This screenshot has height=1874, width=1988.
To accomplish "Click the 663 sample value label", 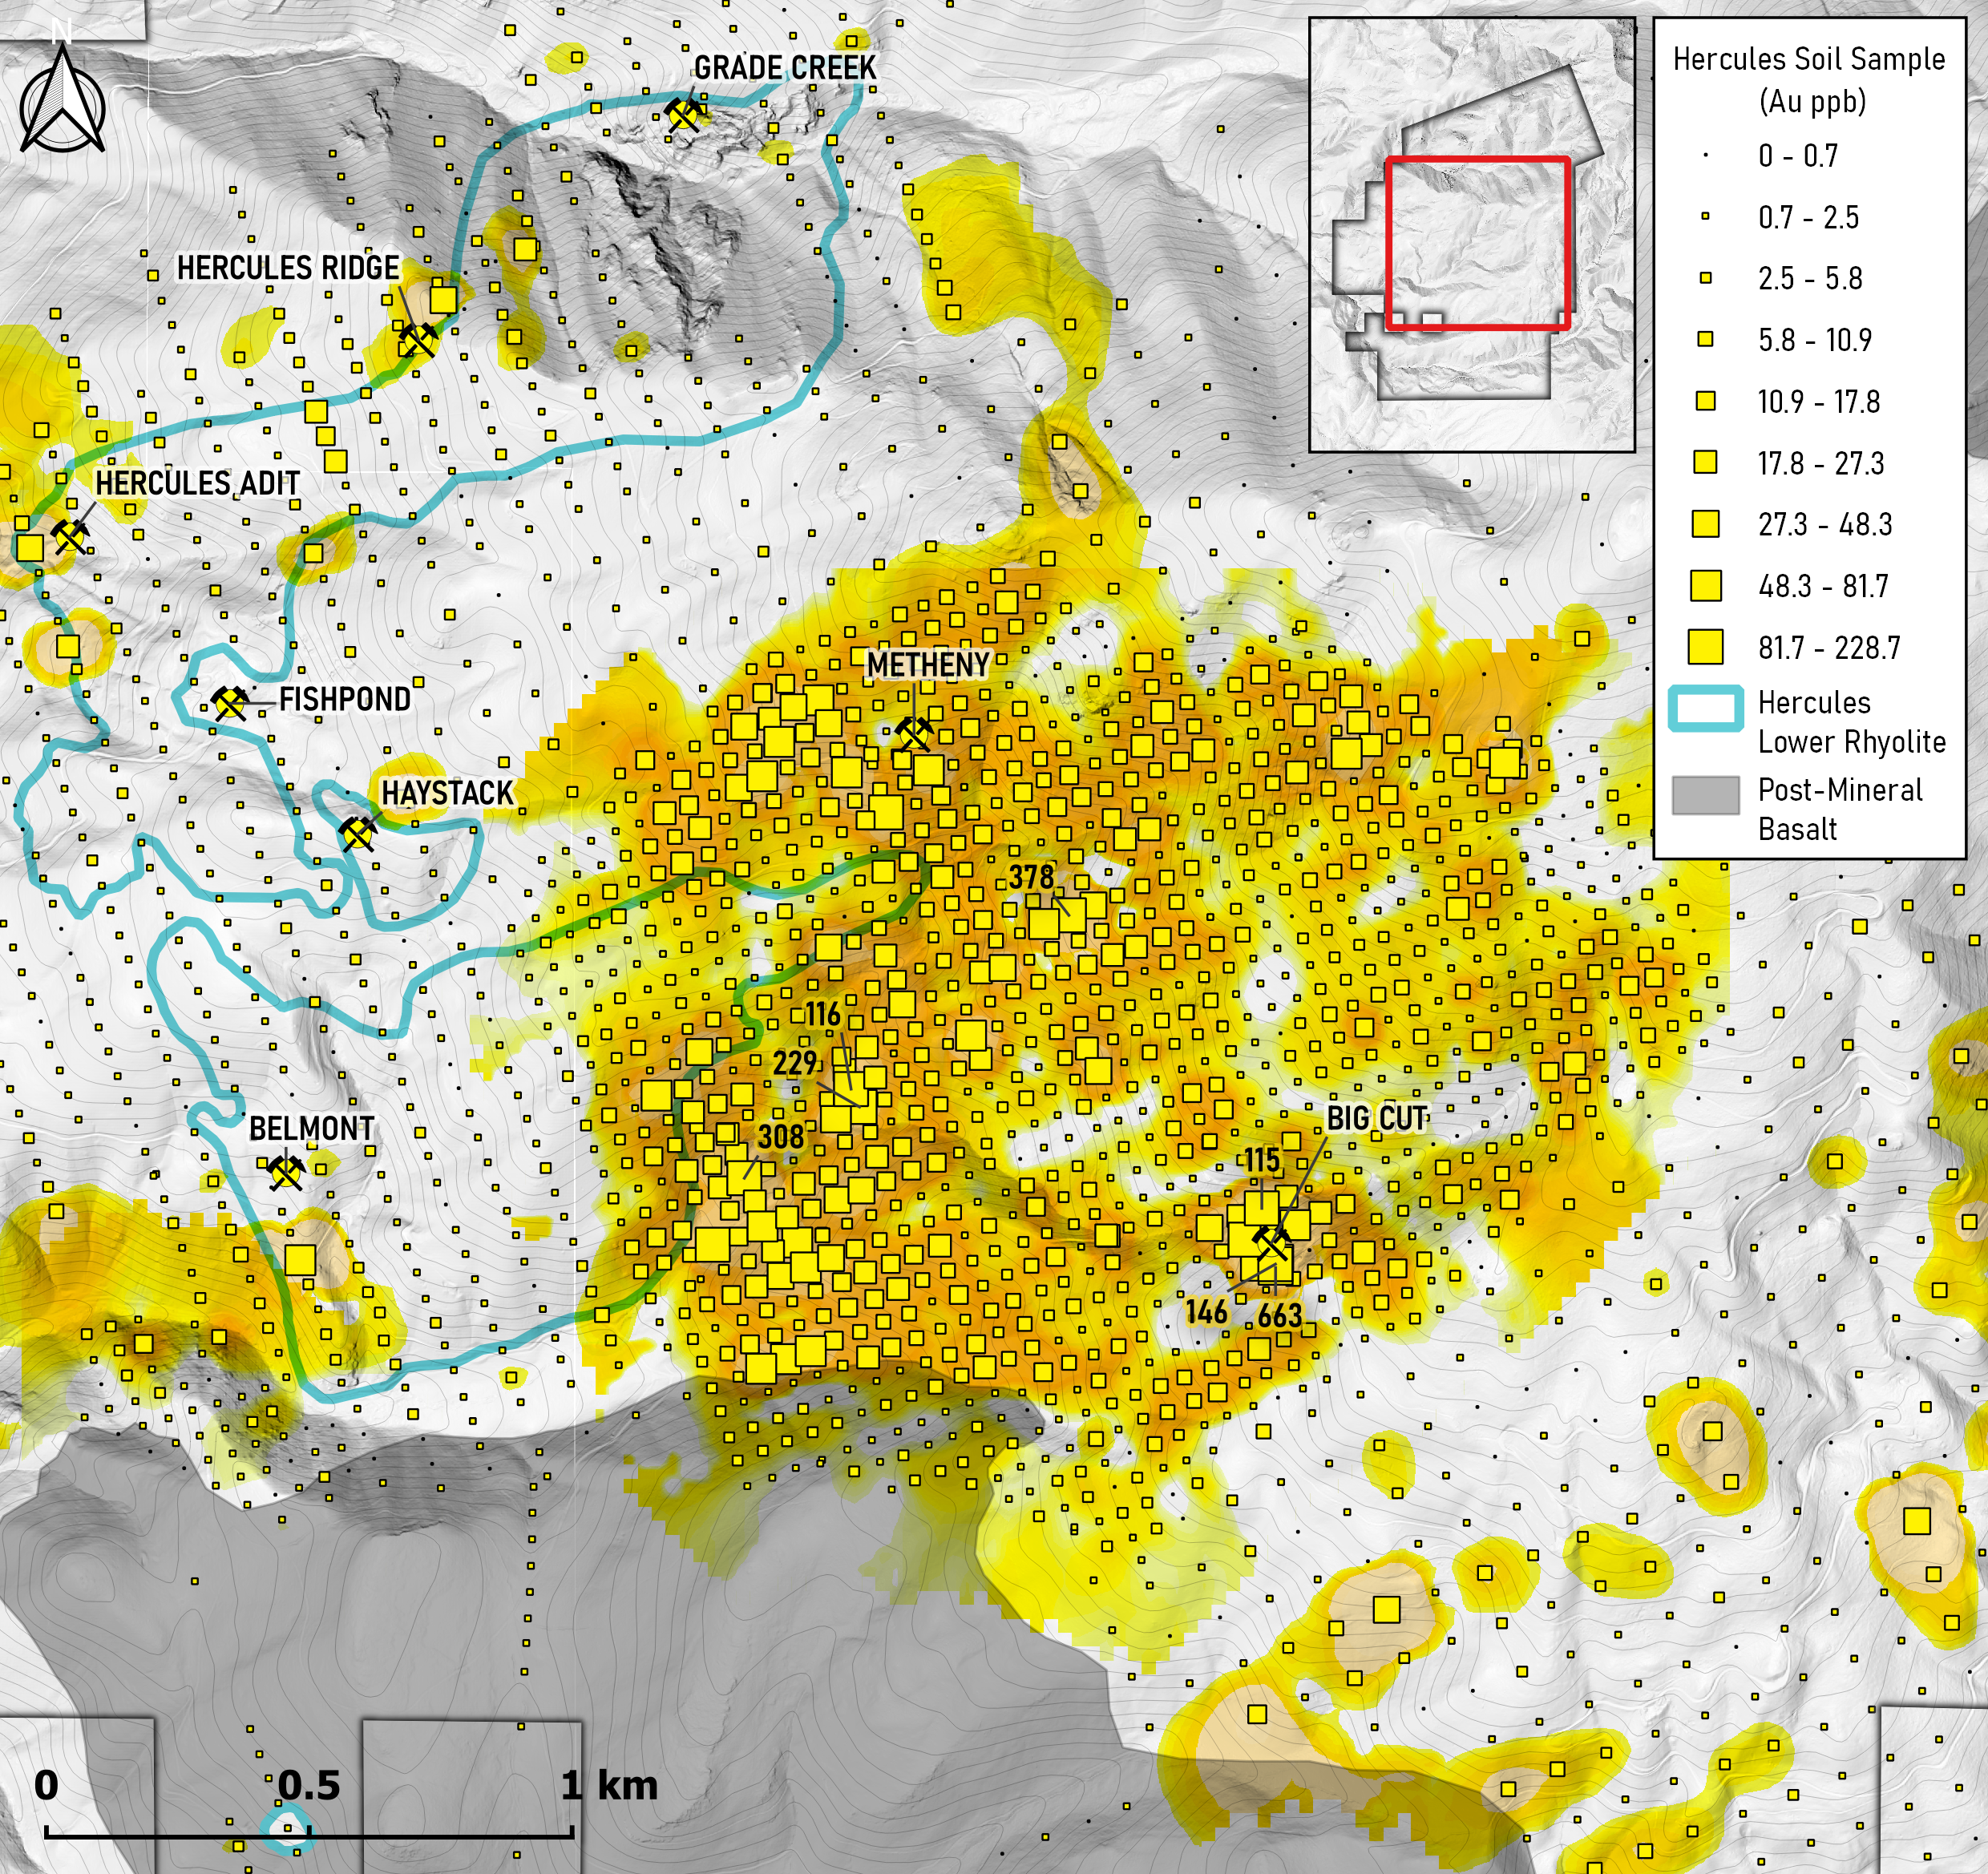I will (x=1279, y=1315).
